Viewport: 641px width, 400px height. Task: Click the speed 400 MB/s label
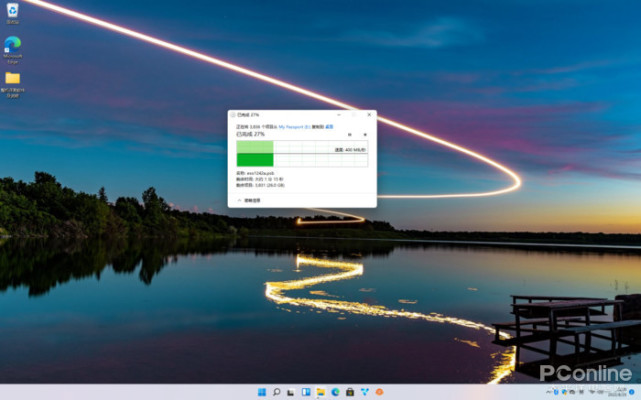pos(350,150)
